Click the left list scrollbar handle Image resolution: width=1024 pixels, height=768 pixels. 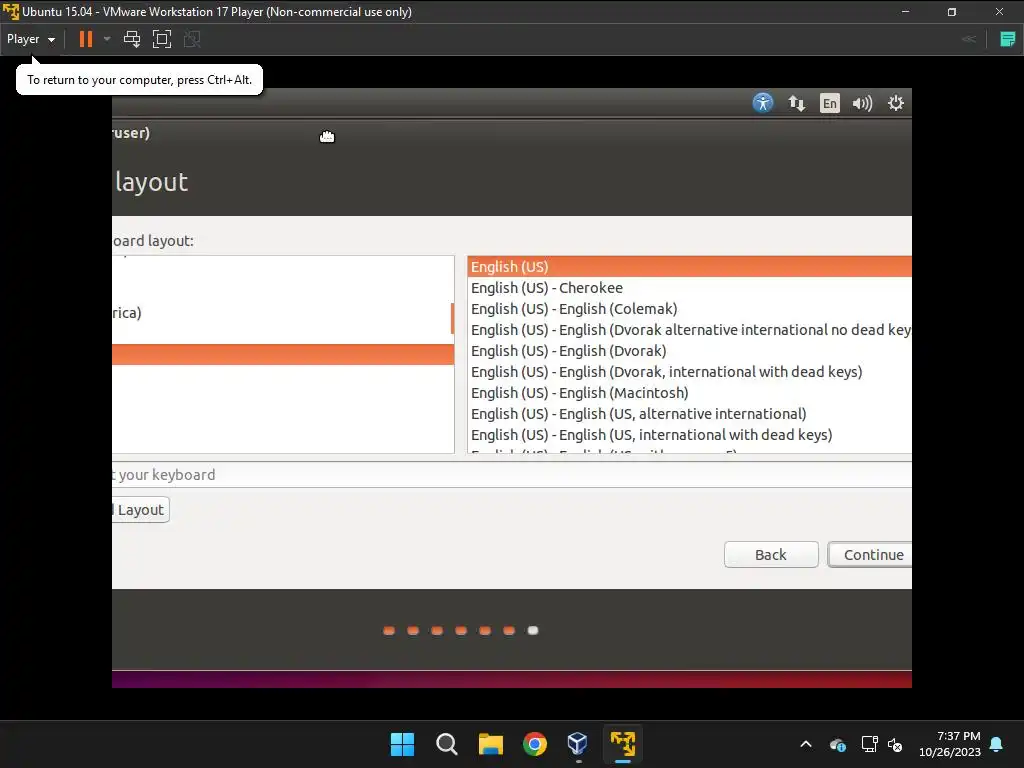coord(452,319)
